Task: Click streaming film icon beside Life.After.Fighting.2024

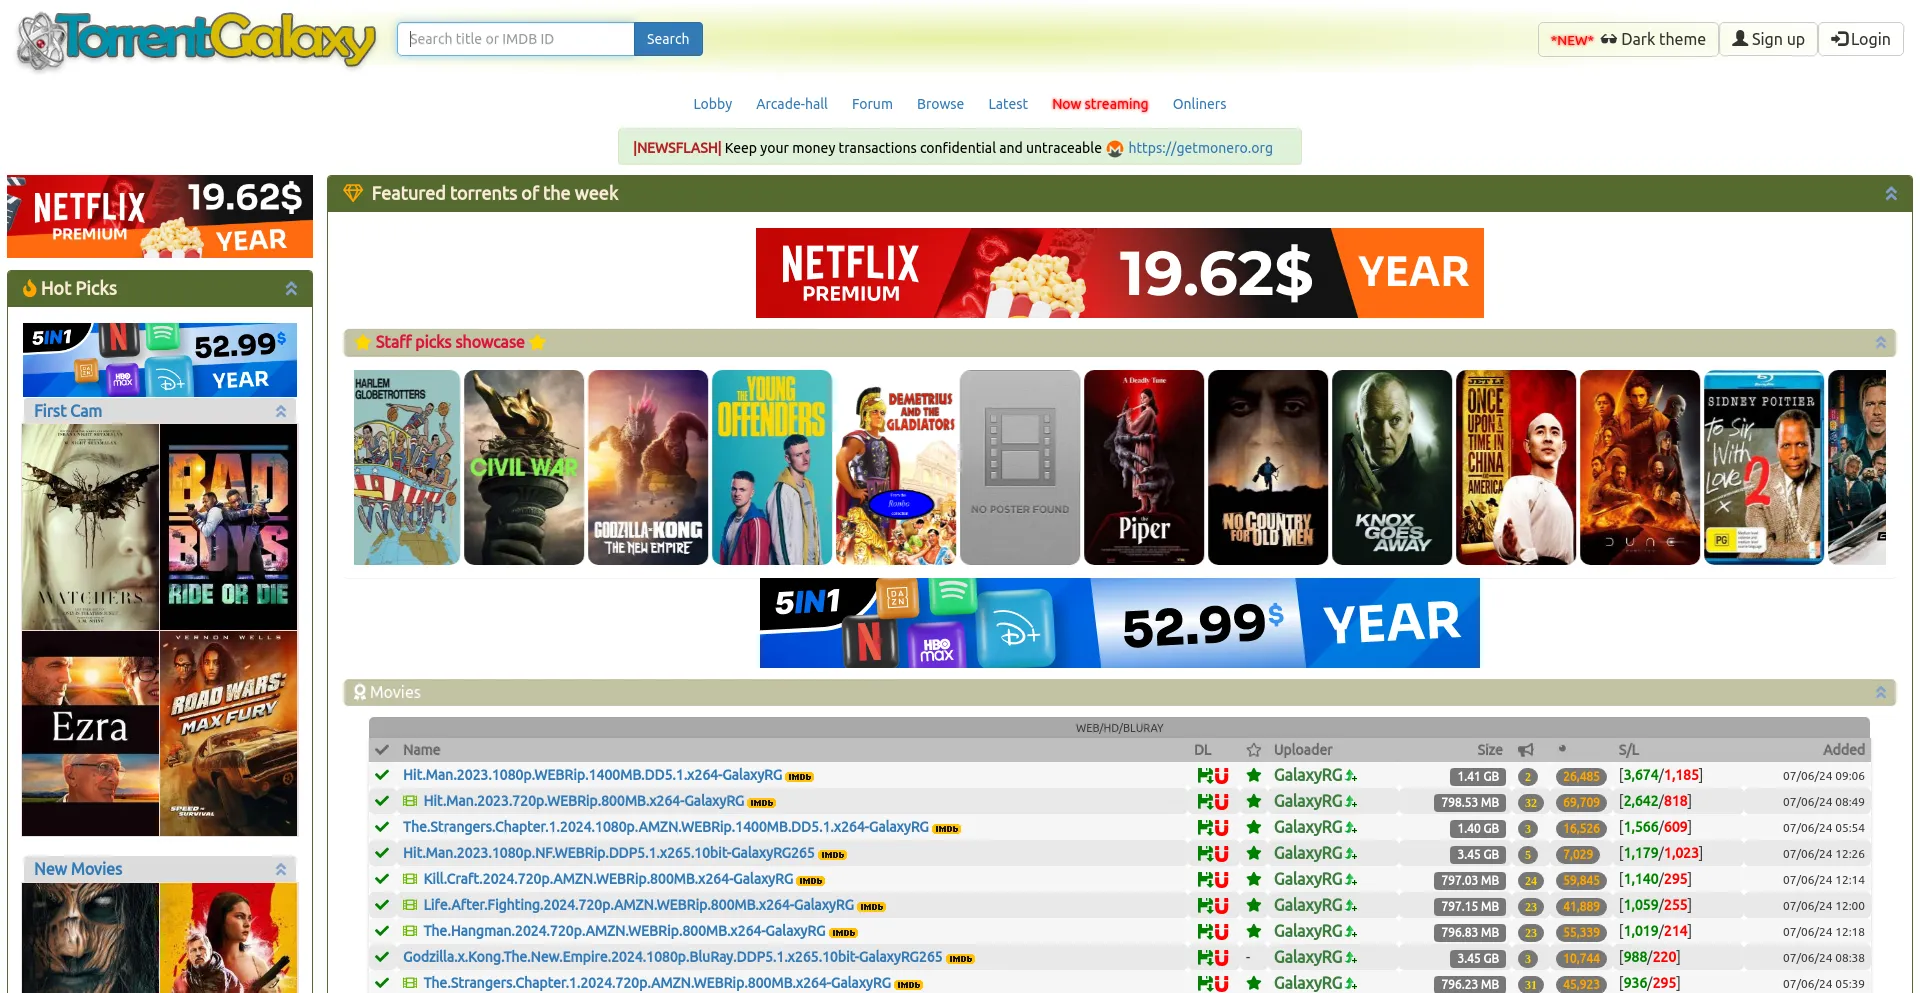Action: [410, 905]
